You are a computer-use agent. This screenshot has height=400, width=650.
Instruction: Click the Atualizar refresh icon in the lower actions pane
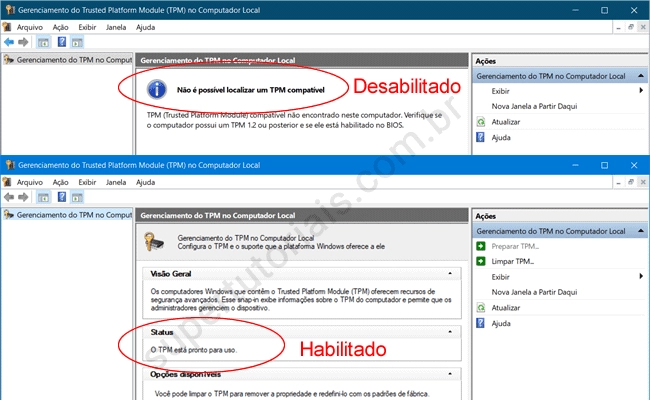point(481,308)
